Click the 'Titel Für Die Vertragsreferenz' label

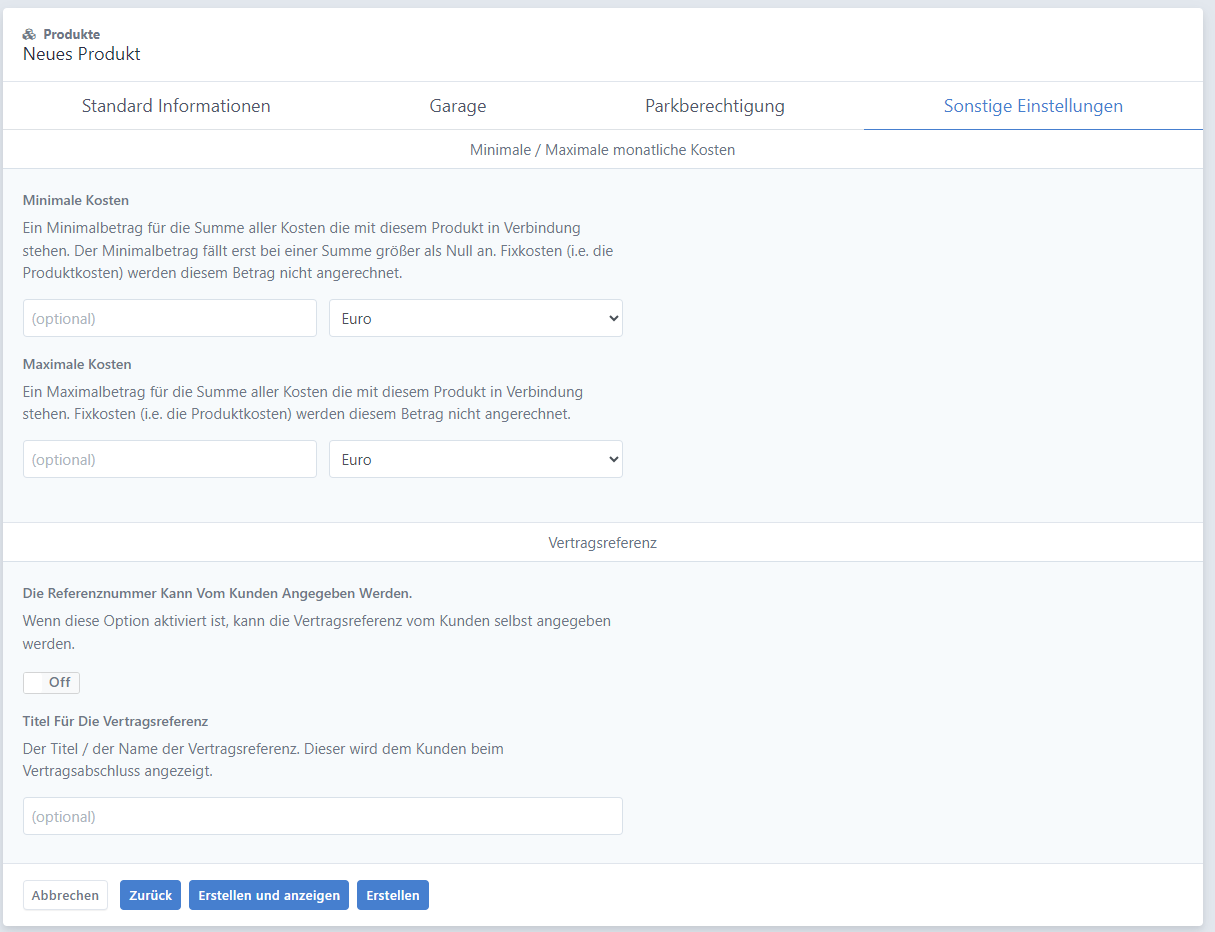(x=115, y=720)
